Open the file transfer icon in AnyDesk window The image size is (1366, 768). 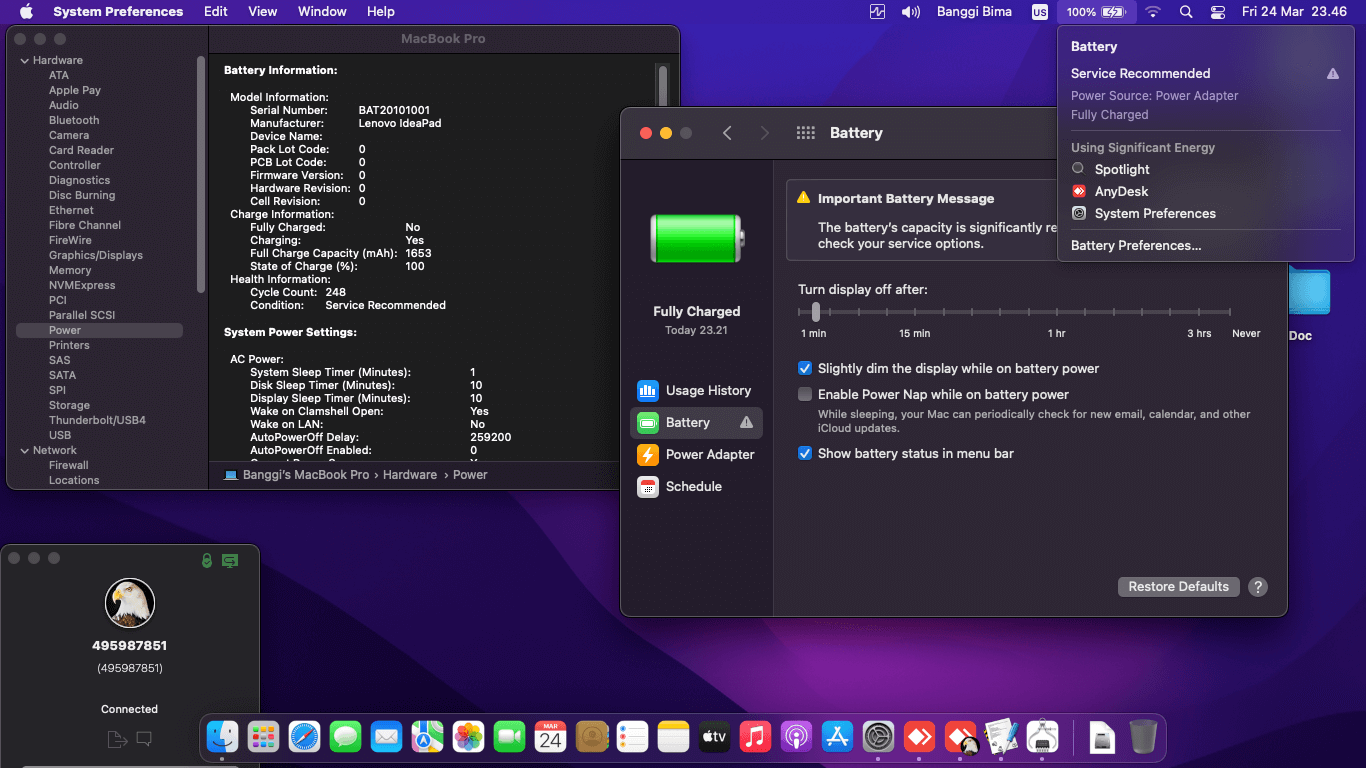point(116,740)
